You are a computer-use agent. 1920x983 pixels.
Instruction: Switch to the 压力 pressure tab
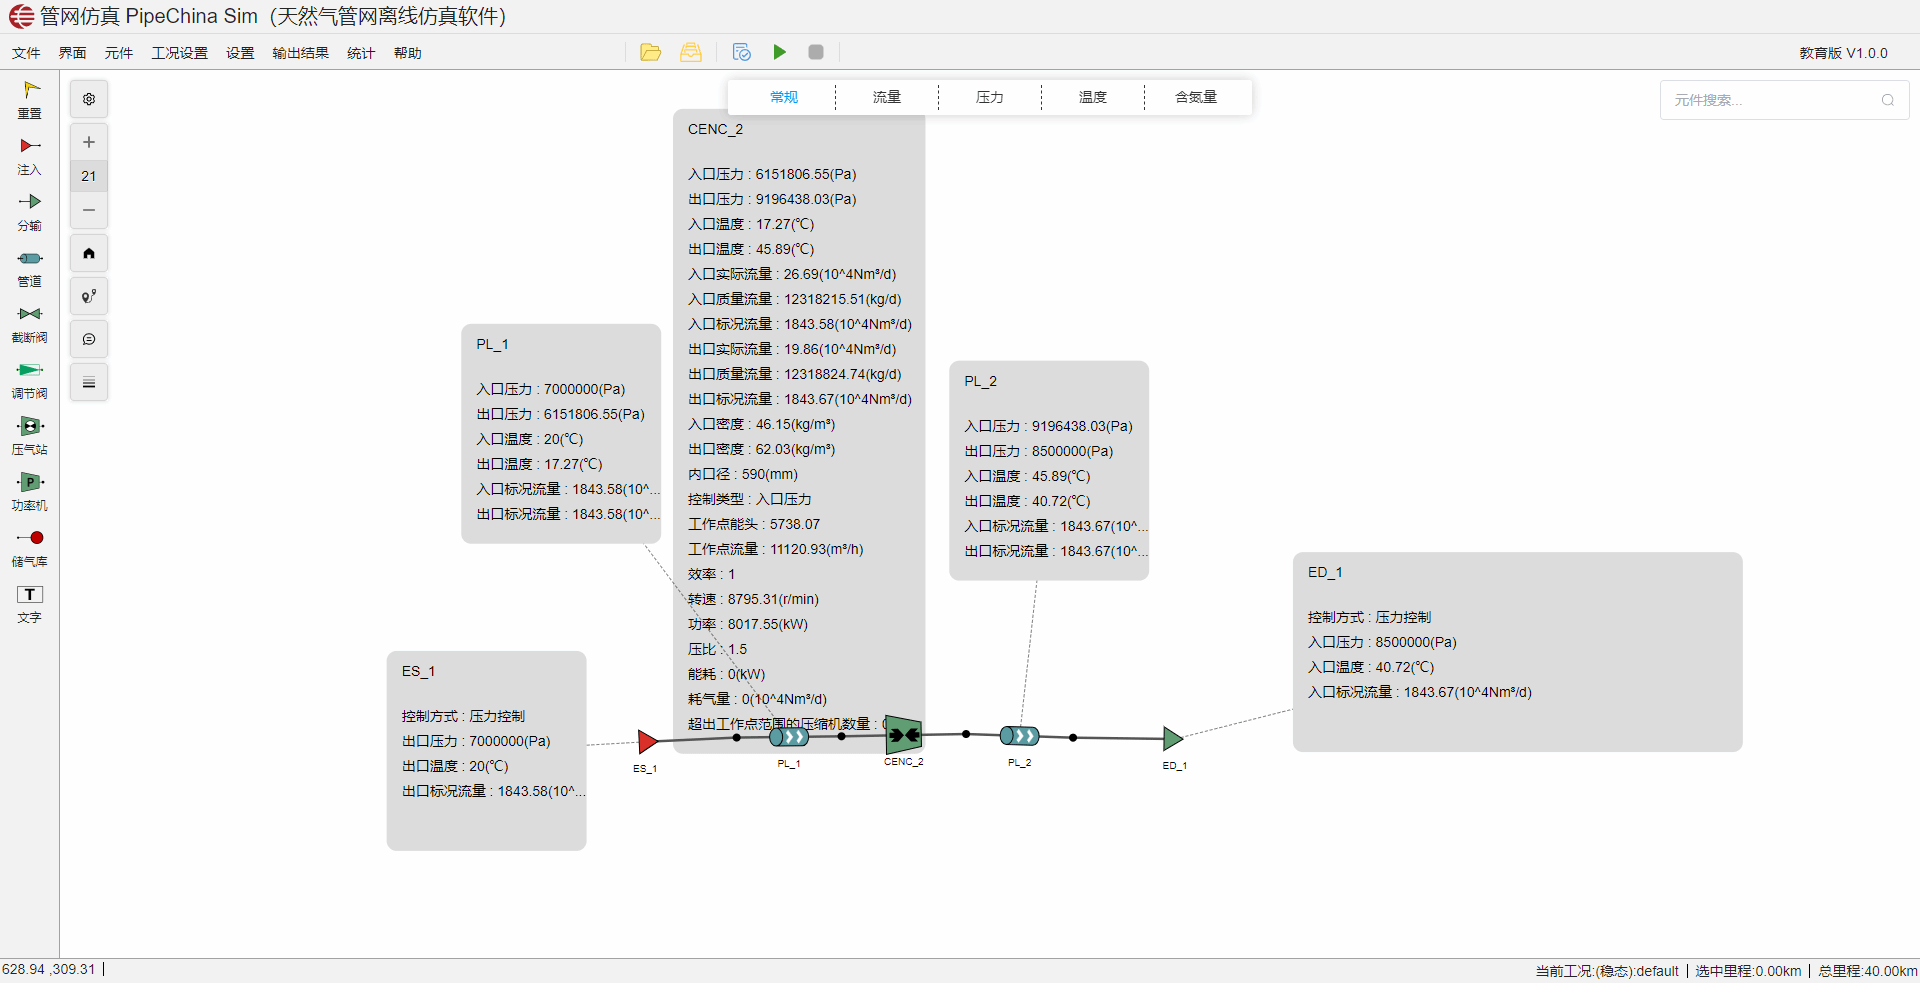click(989, 97)
